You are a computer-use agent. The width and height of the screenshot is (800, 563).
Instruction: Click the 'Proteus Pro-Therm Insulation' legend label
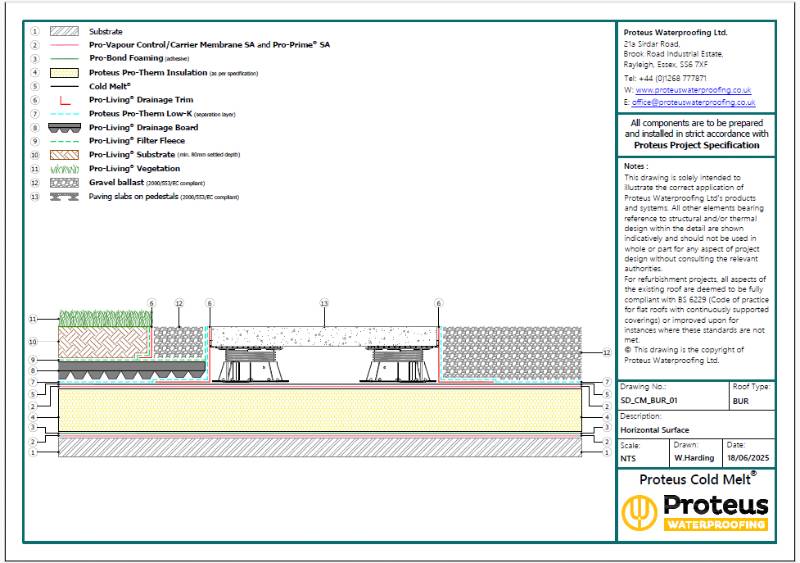click(148, 72)
